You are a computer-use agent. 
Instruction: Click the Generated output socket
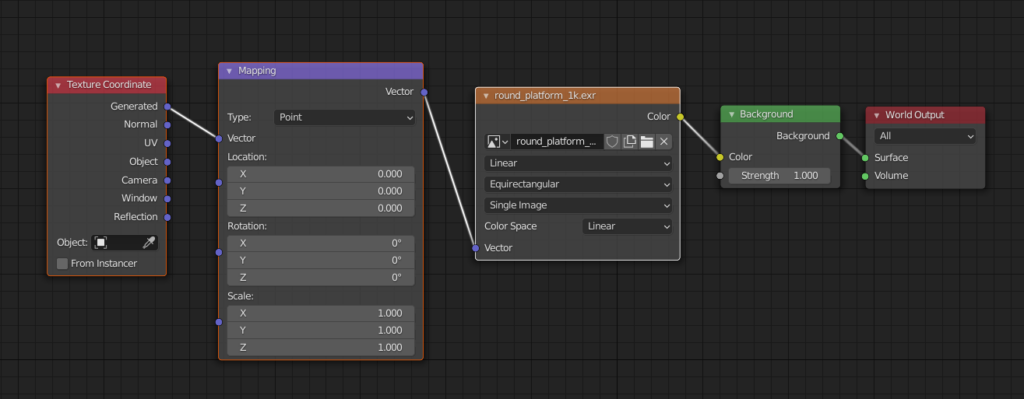[167, 106]
